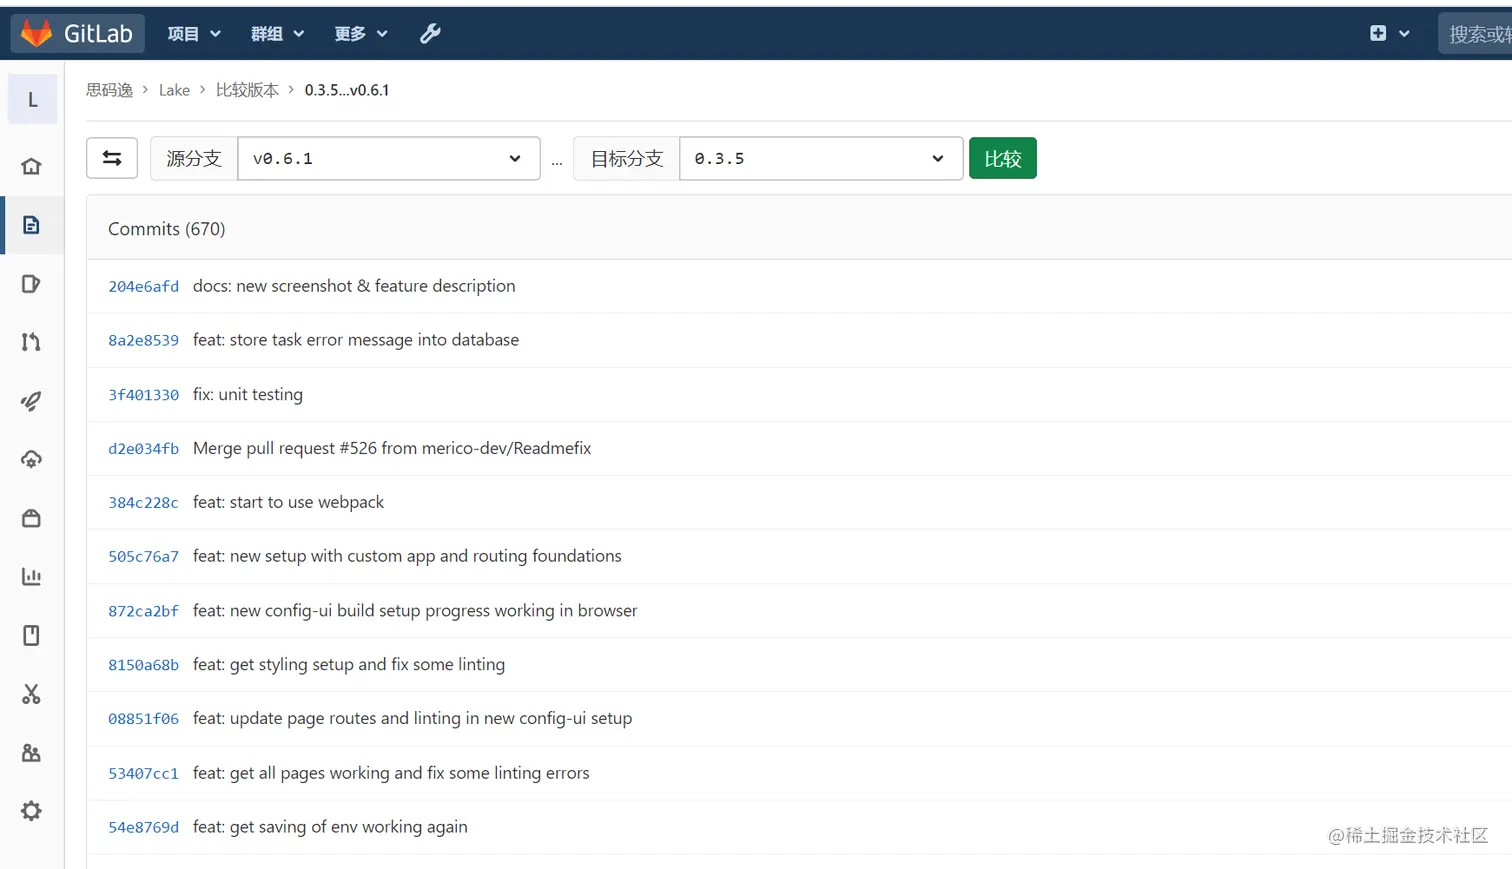The width and height of the screenshot is (1512, 869).
Task: Open commit hash 8150a68b
Action: click(144, 665)
